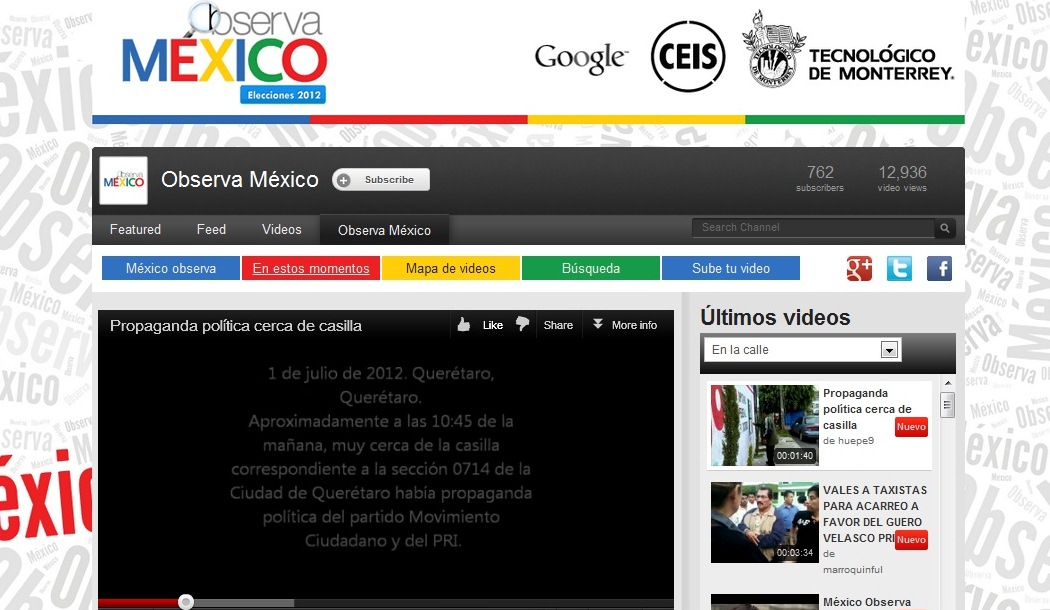This screenshot has width=1050, height=610.
Task: Click the Like text on the video
Action: tap(492, 325)
